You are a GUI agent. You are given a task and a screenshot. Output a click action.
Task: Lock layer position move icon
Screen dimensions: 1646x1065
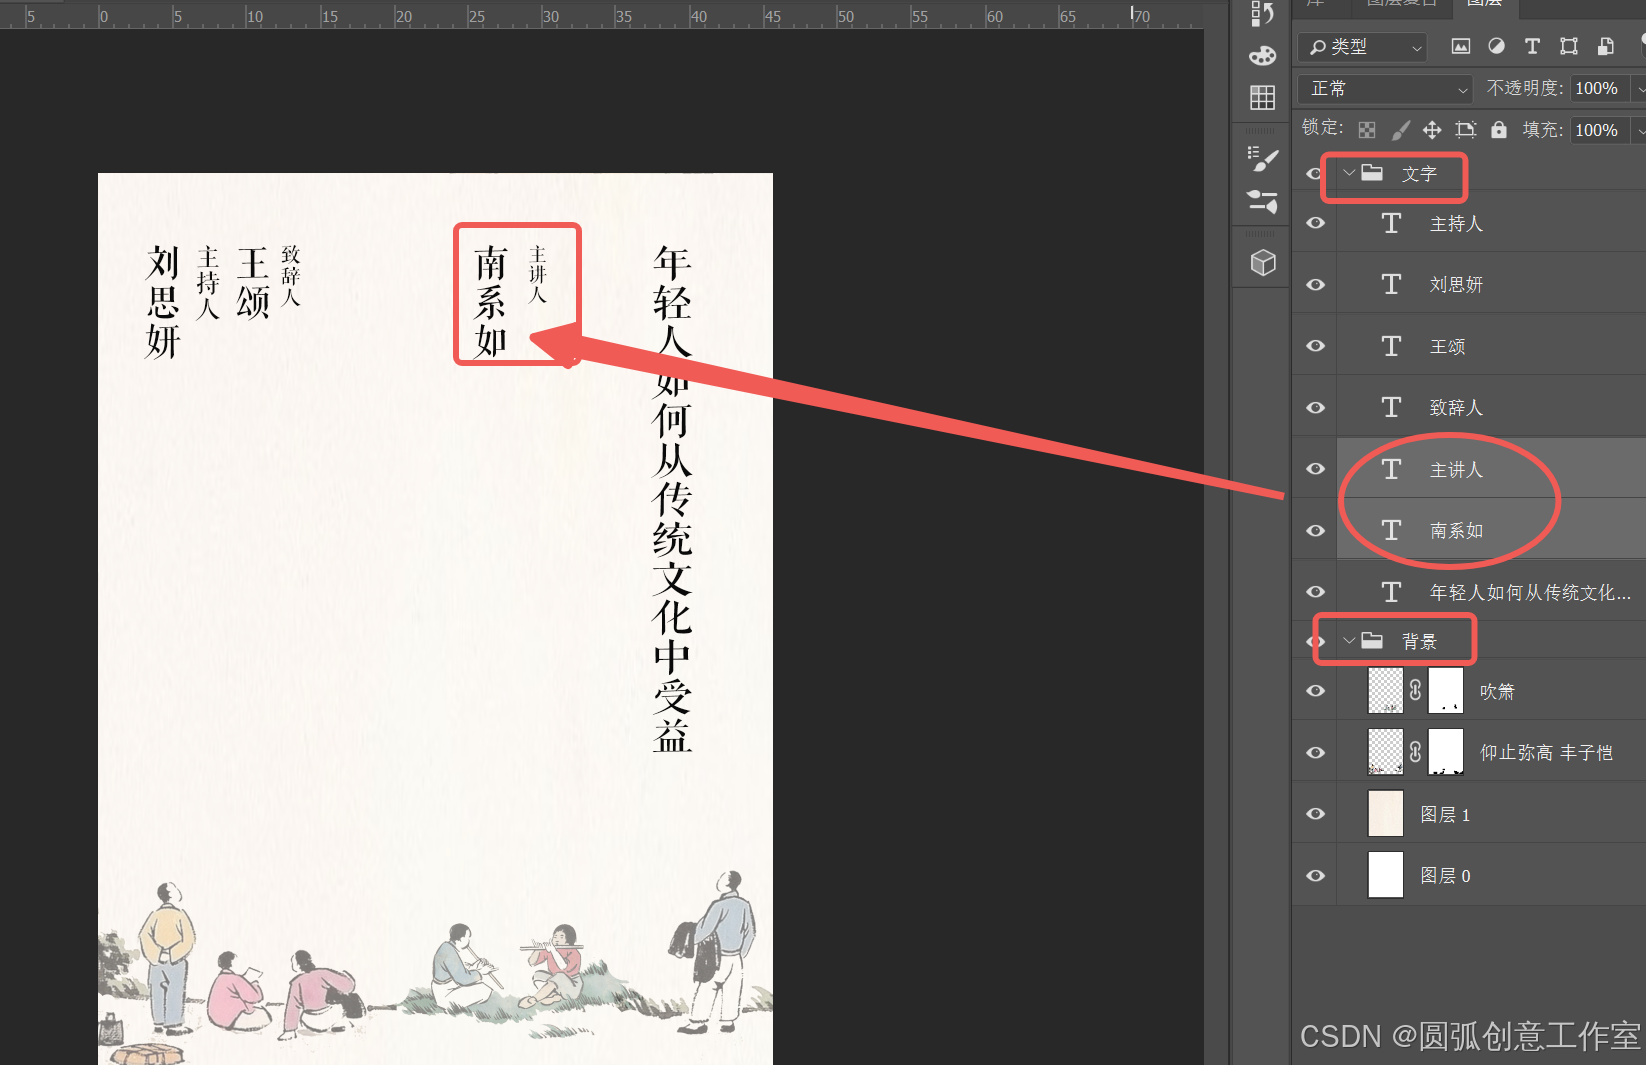(1432, 129)
